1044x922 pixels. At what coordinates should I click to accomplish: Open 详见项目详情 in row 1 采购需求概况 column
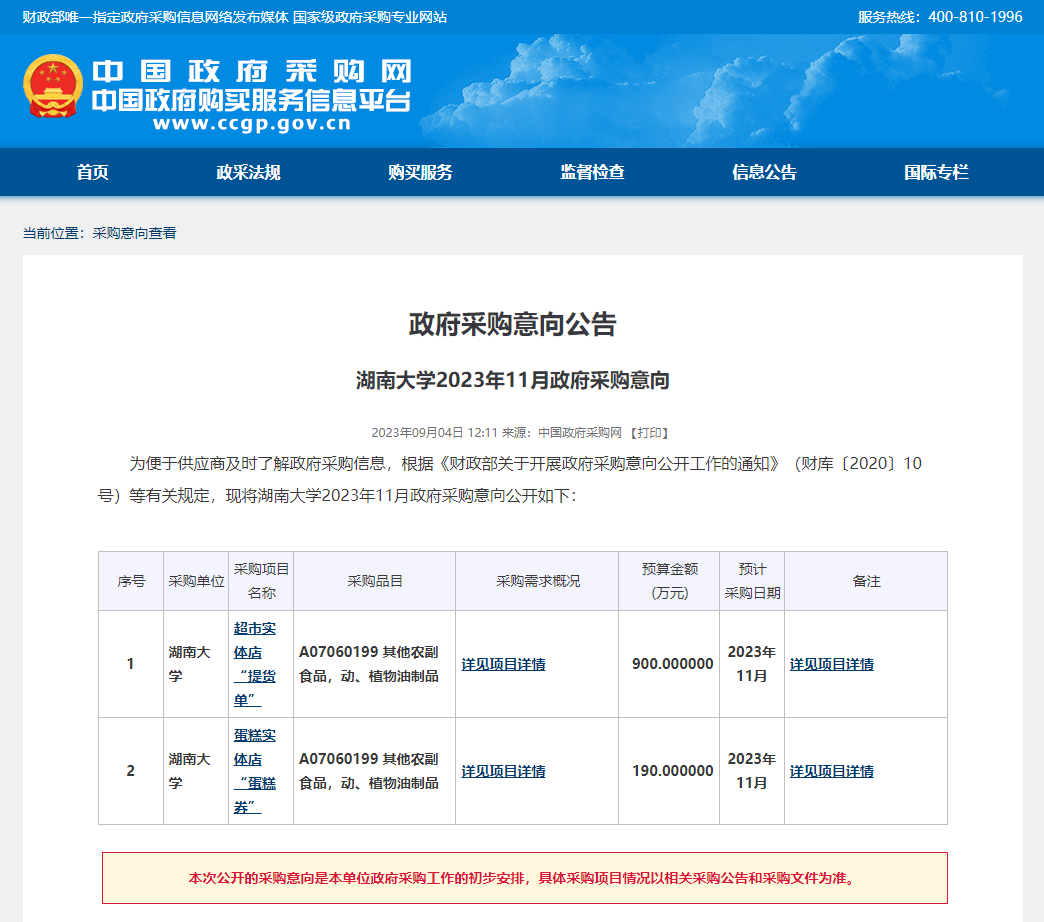[503, 664]
